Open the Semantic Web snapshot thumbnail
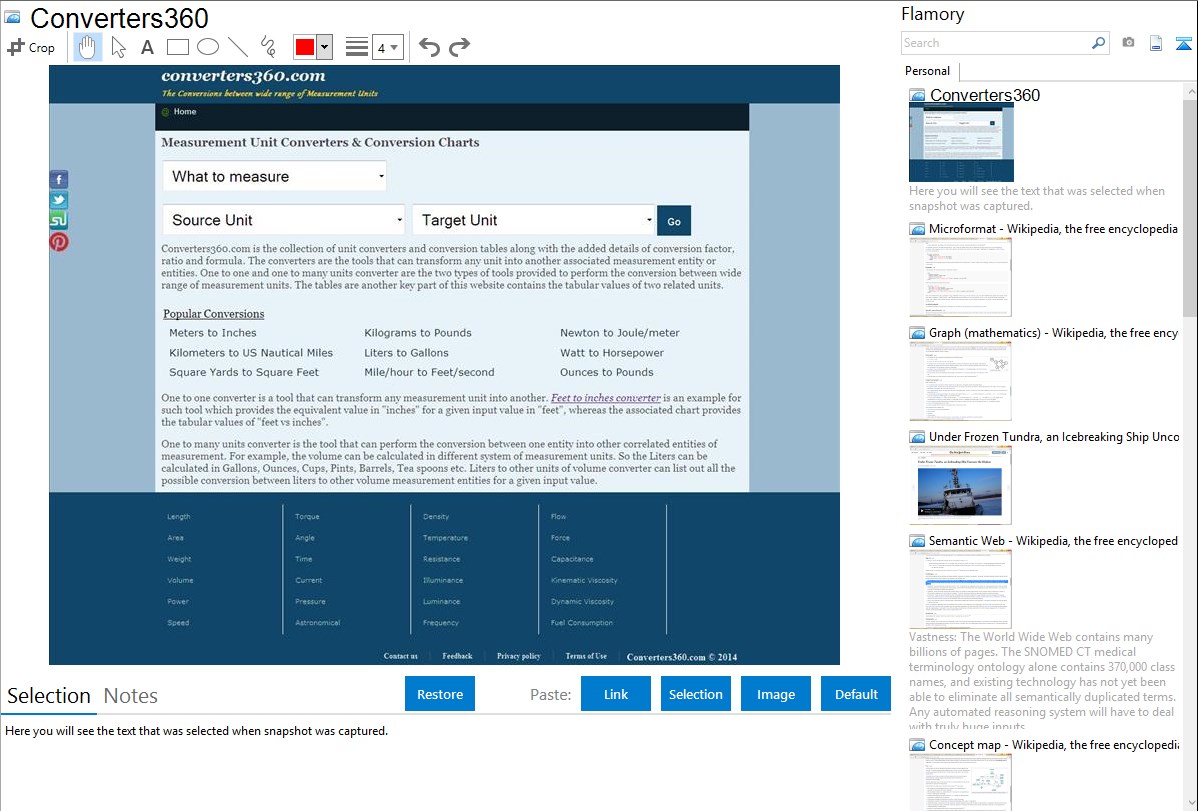 (x=960, y=589)
